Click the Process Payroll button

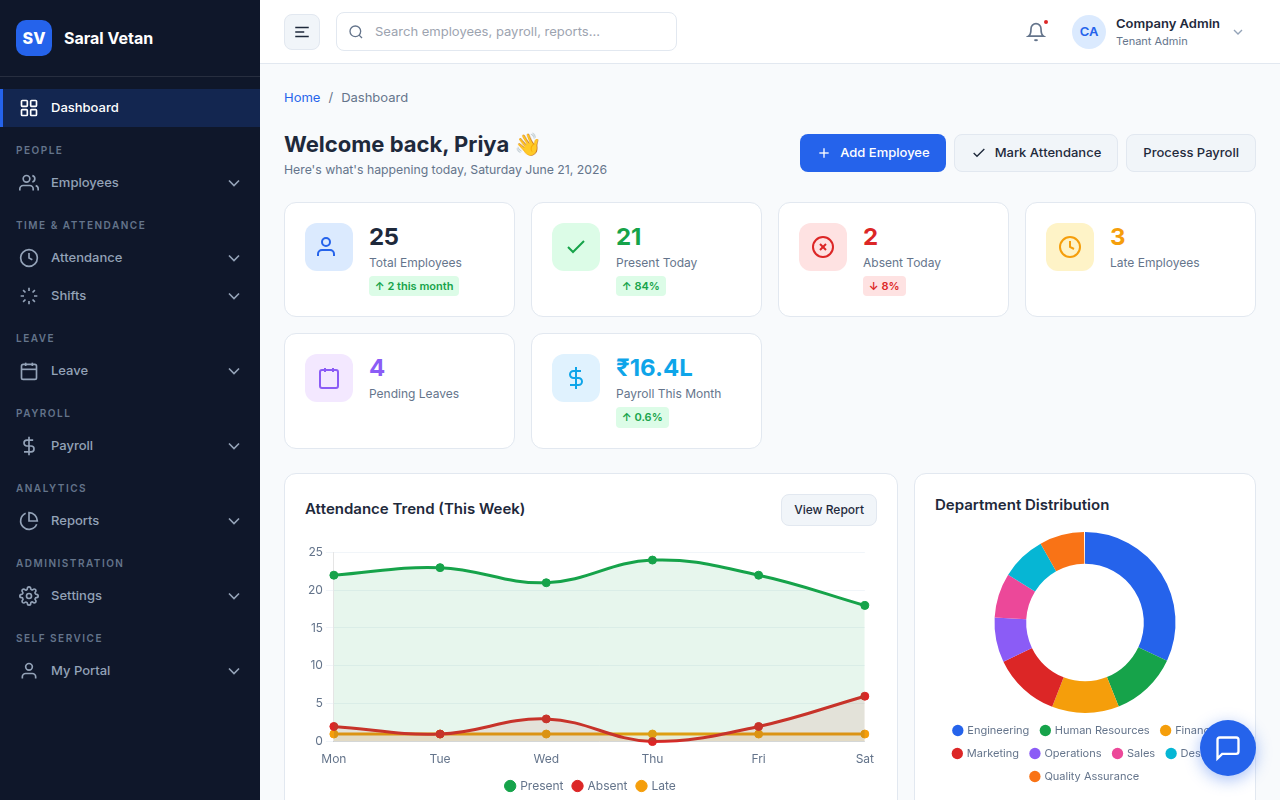(x=1191, y=153)
